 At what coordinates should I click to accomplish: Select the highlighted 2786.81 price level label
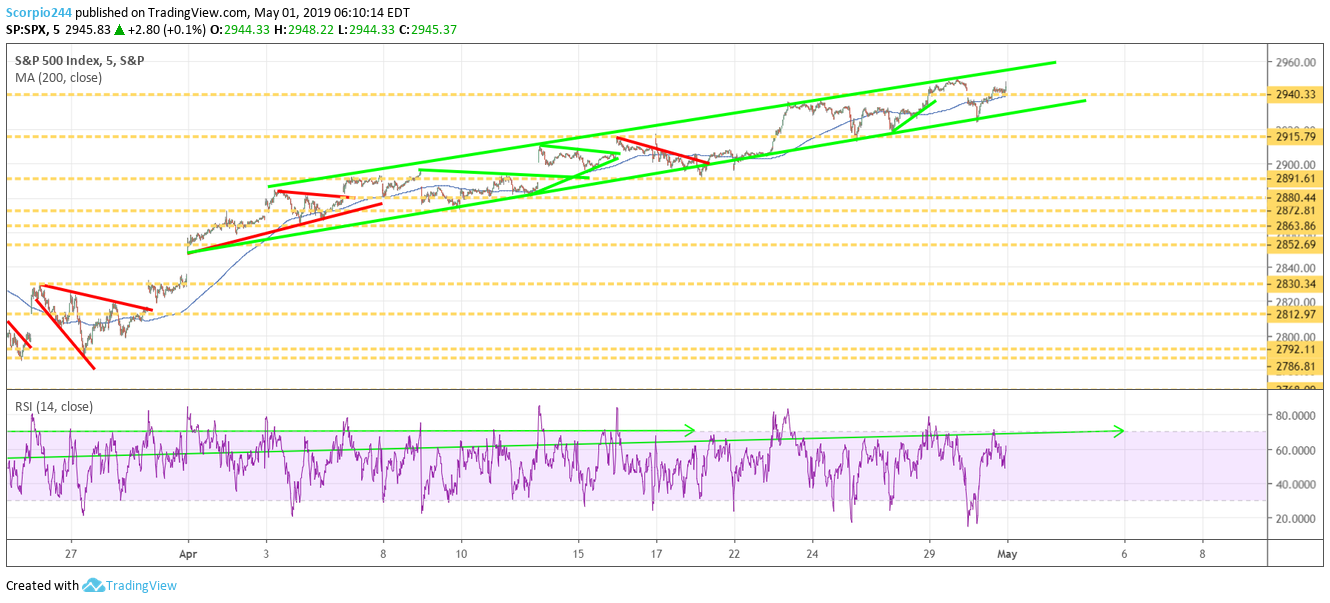1295,367
